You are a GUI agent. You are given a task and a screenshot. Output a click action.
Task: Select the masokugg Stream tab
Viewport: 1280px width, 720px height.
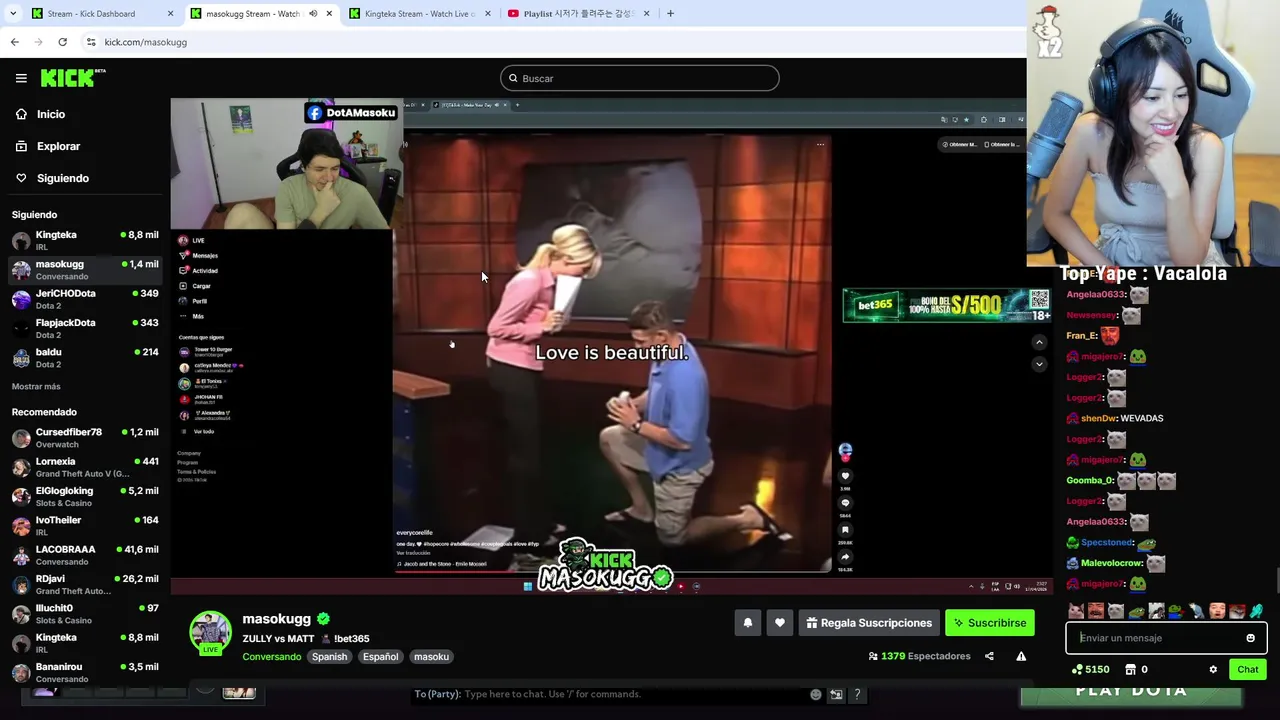click(x=261, y=14)
